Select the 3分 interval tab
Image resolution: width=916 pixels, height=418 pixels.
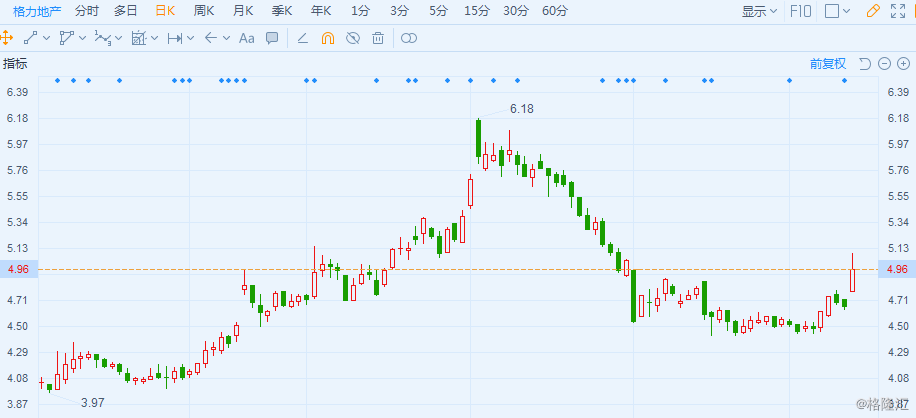coord(400,11)
